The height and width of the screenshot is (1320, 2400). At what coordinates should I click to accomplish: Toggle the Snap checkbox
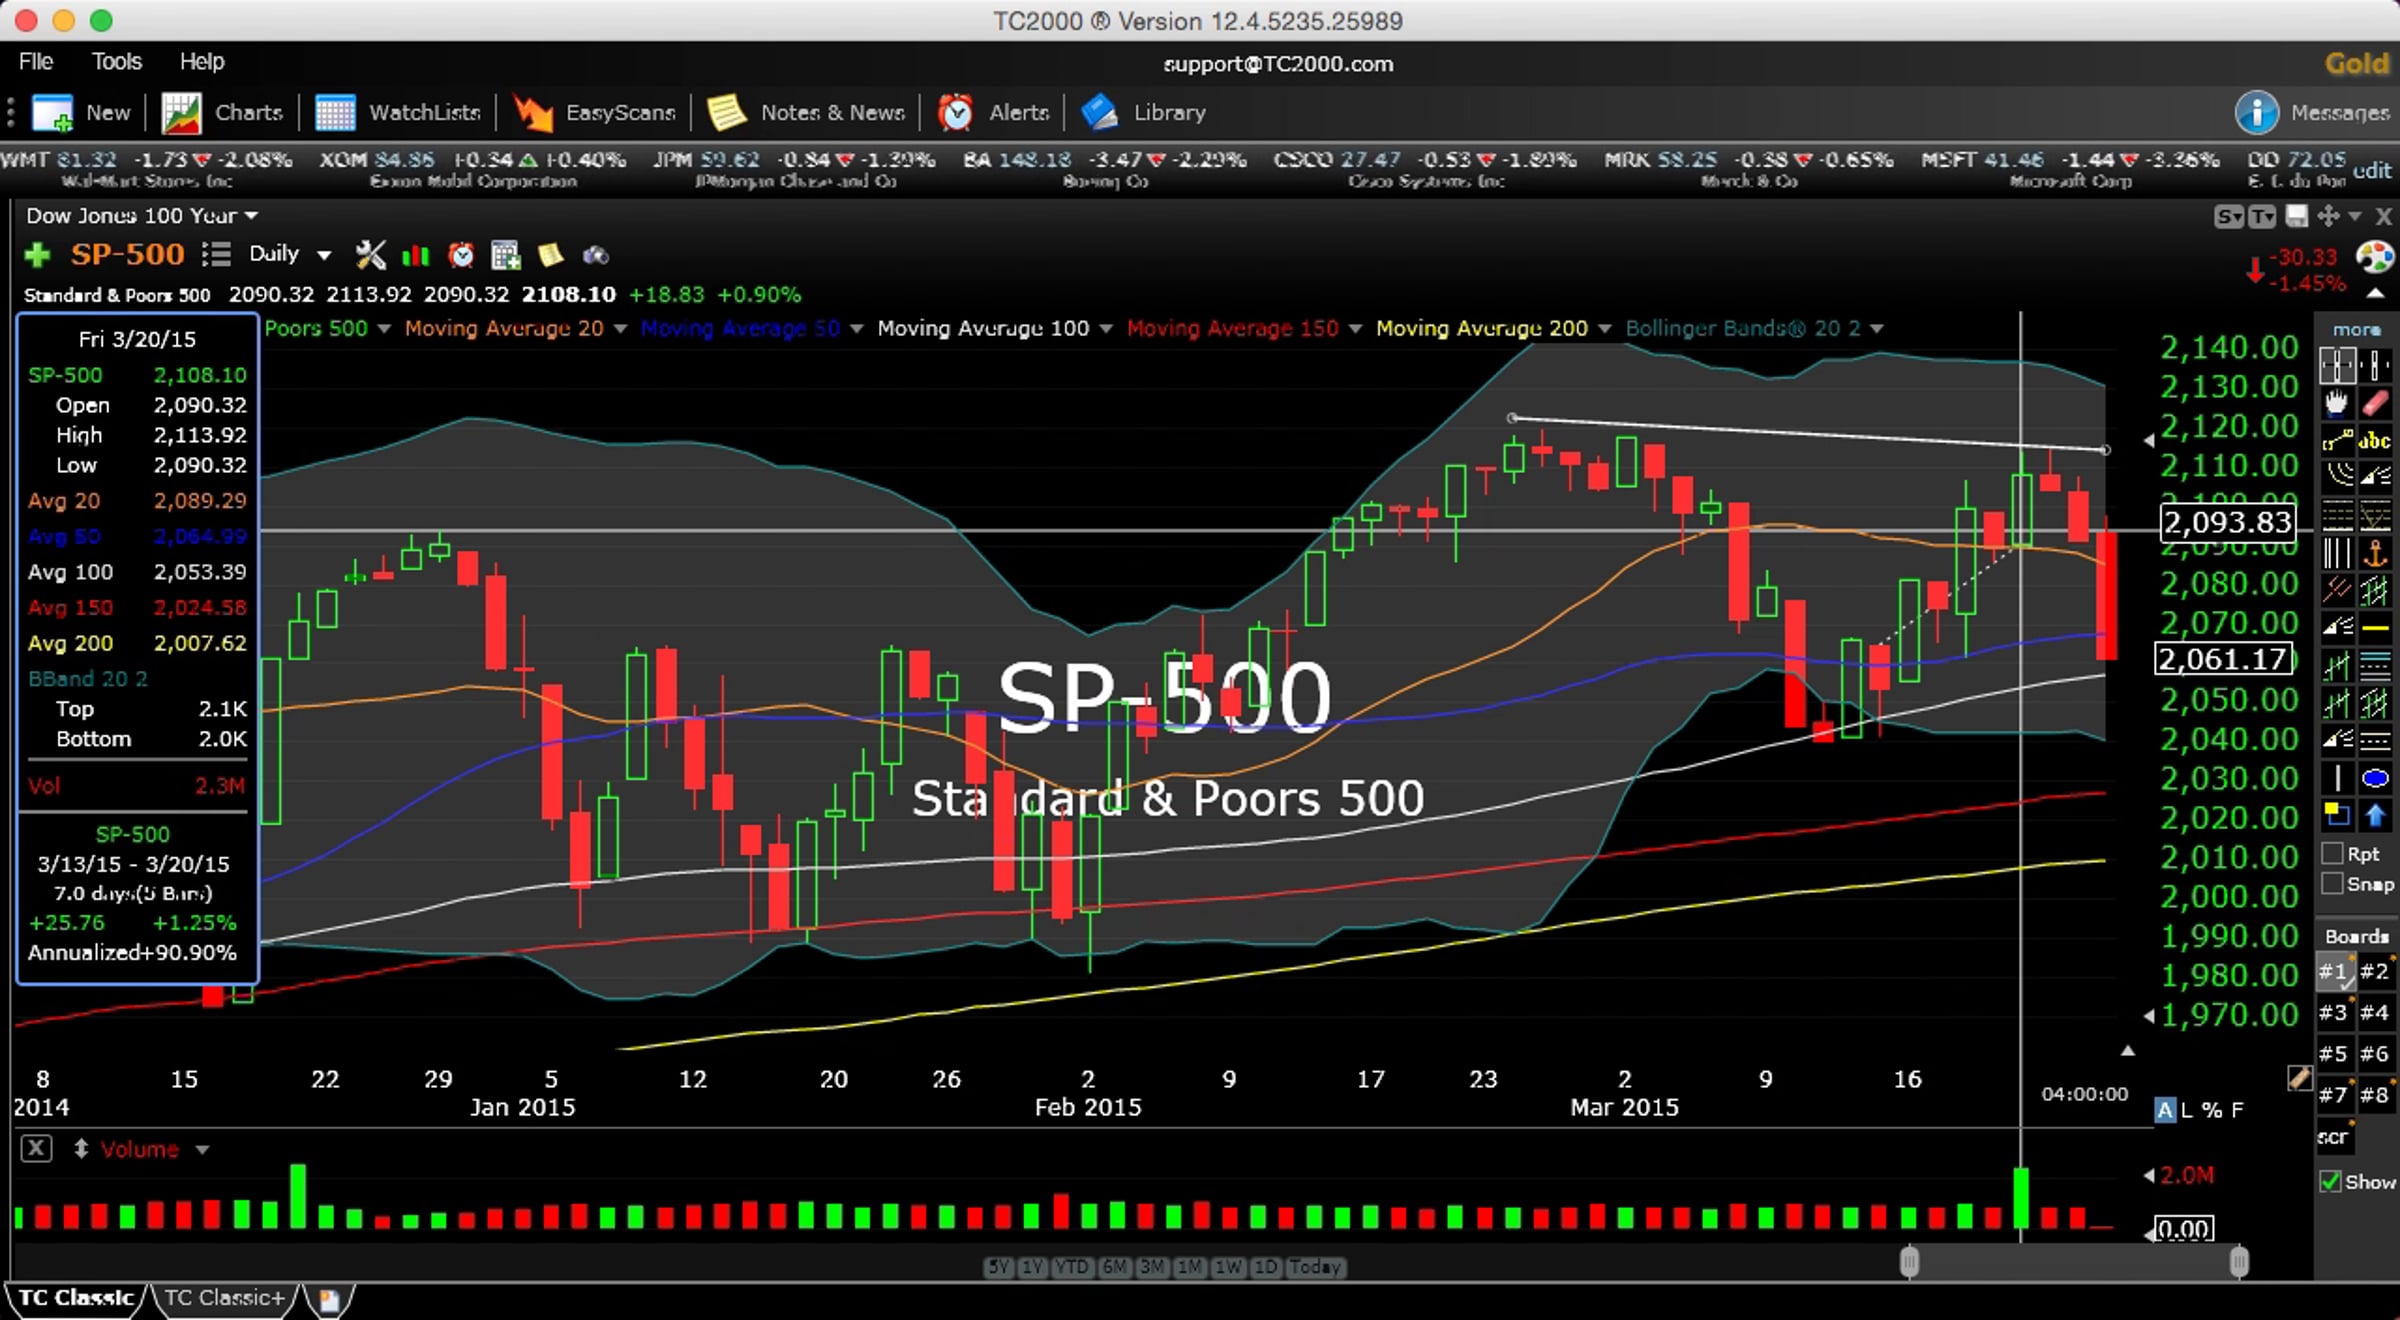[2332, 883]
